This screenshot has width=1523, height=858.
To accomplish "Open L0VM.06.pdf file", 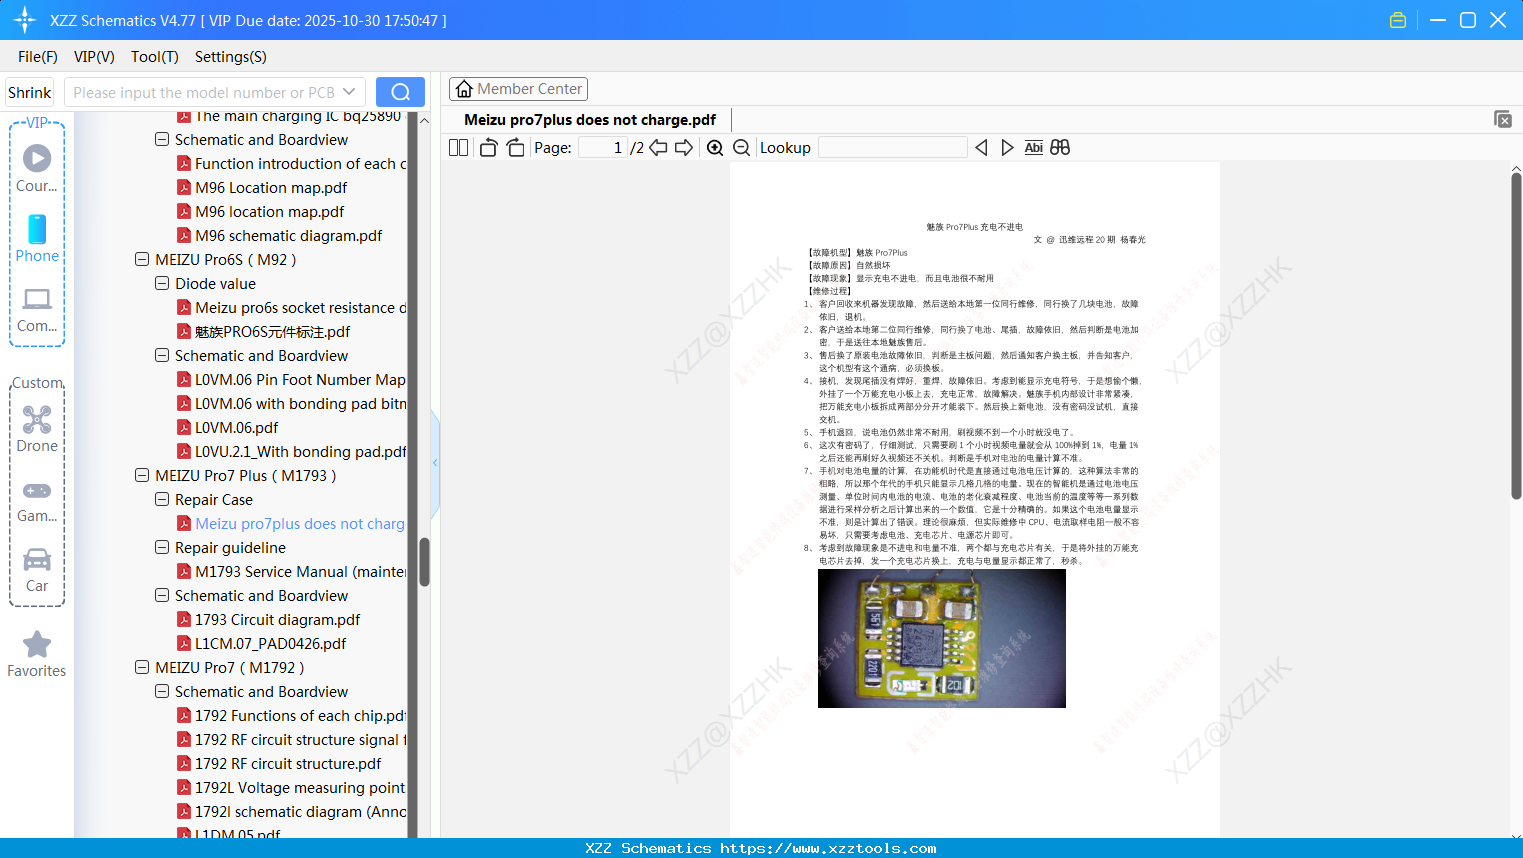I will click(x=236, y=428).
